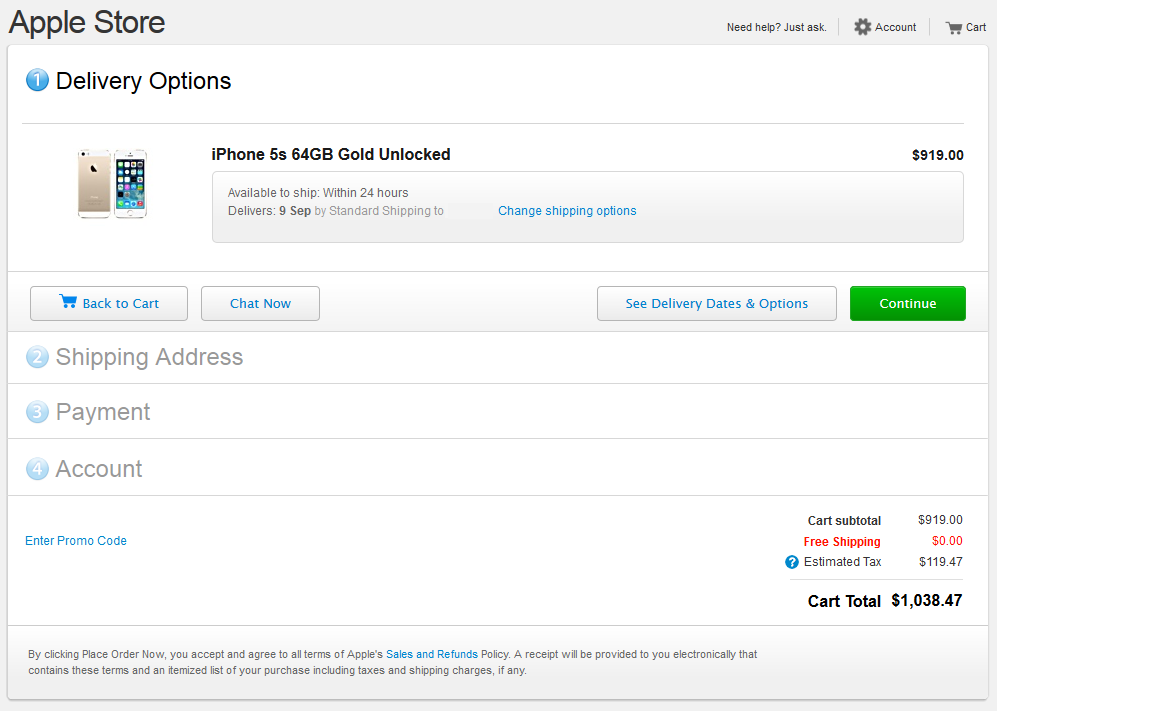Click the Apple Store title

[x=87, y=22]
